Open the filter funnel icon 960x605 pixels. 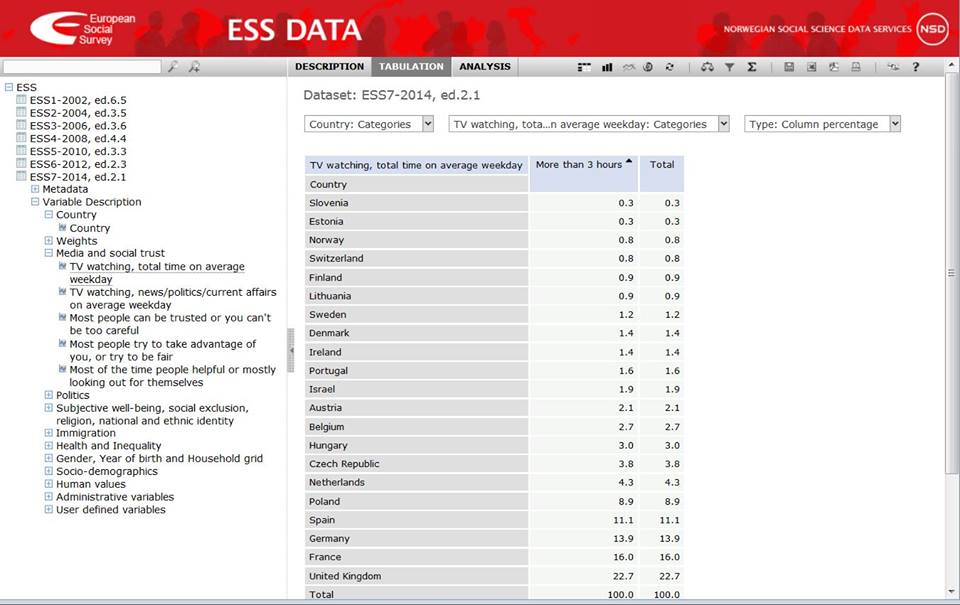tap(729, 67)
